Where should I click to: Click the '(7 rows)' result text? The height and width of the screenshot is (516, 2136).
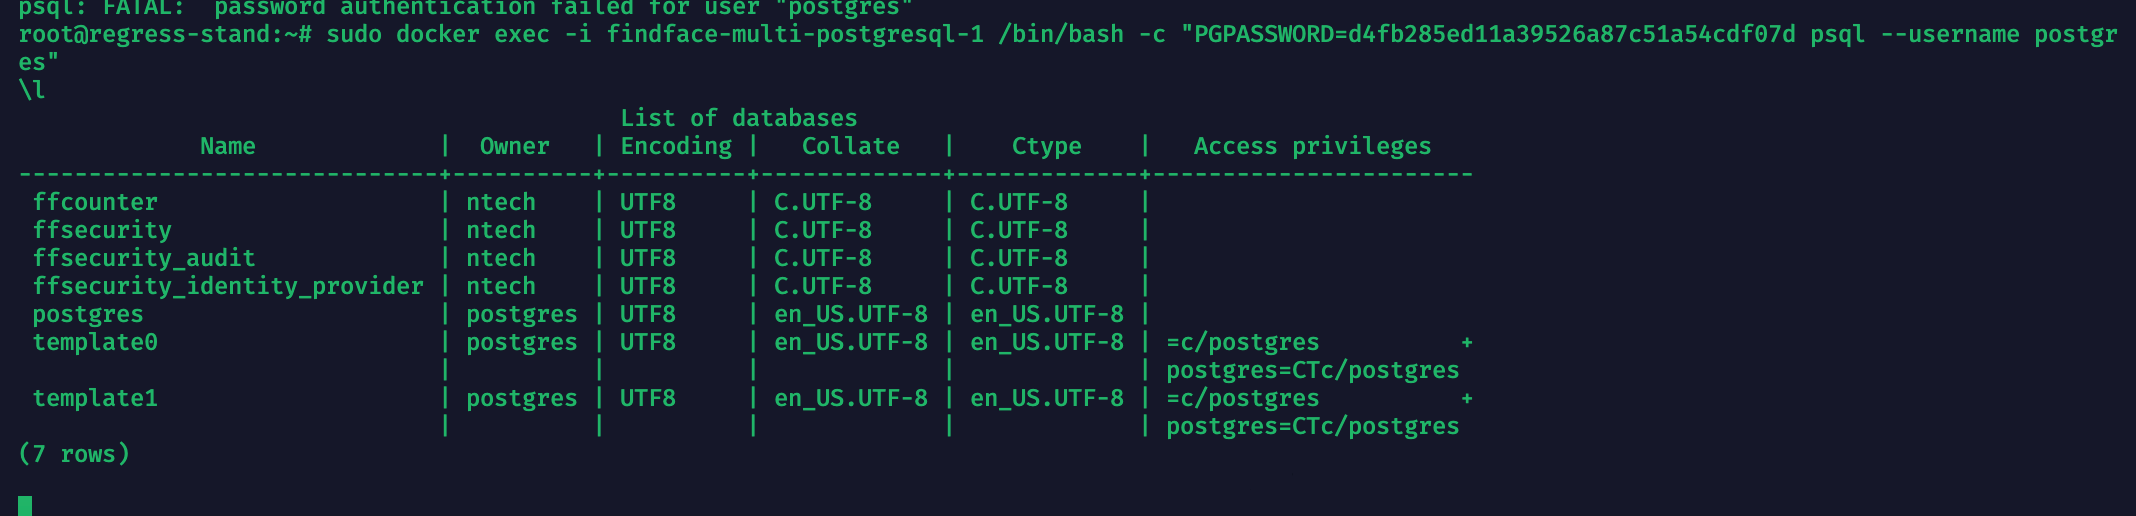pyautogui.click(x=74, y=454)
